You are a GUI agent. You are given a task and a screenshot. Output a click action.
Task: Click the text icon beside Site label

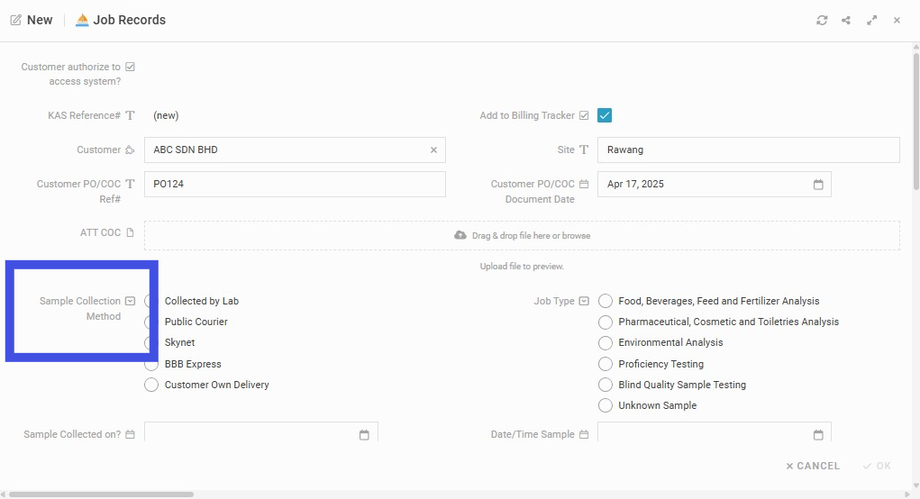tap(584, 150)
